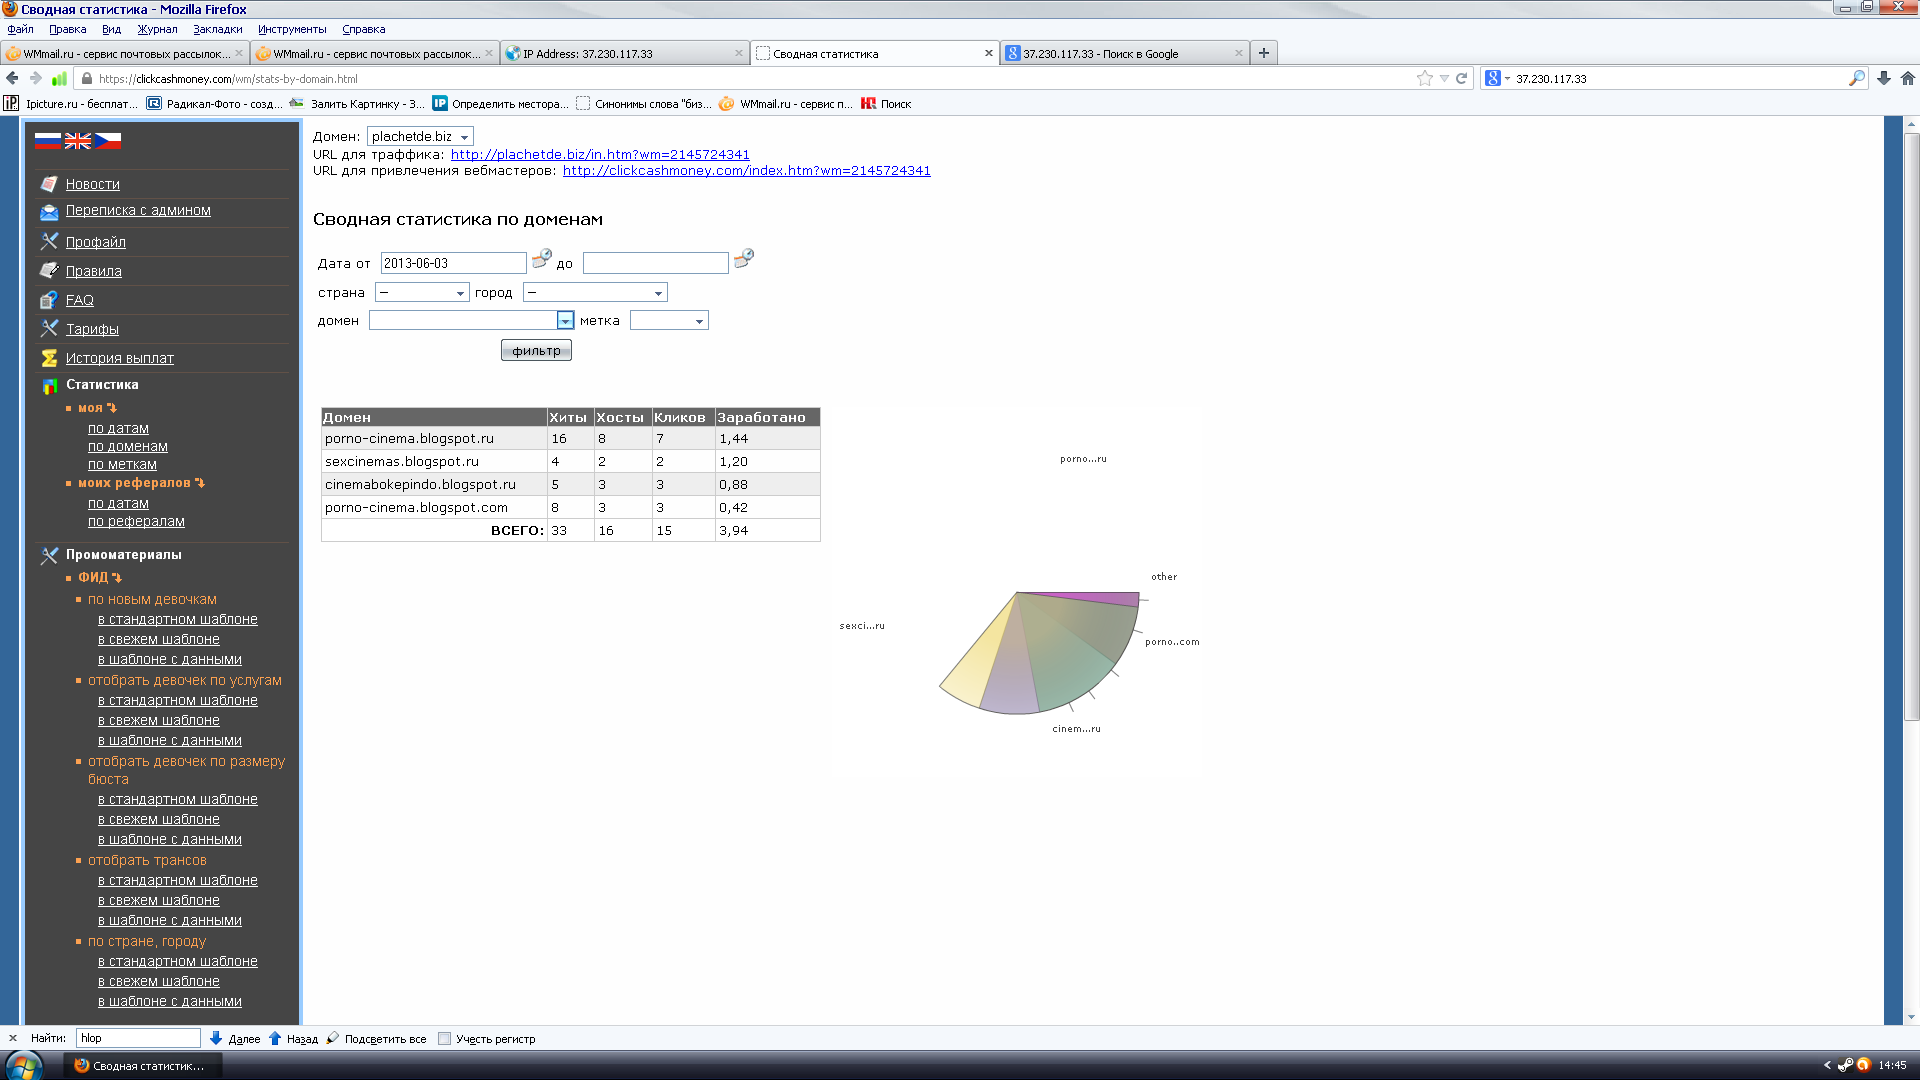Viewport: 1920px width, 1080px height.
Task: Click the Windows Start orb
Action: coord(24,1065)
